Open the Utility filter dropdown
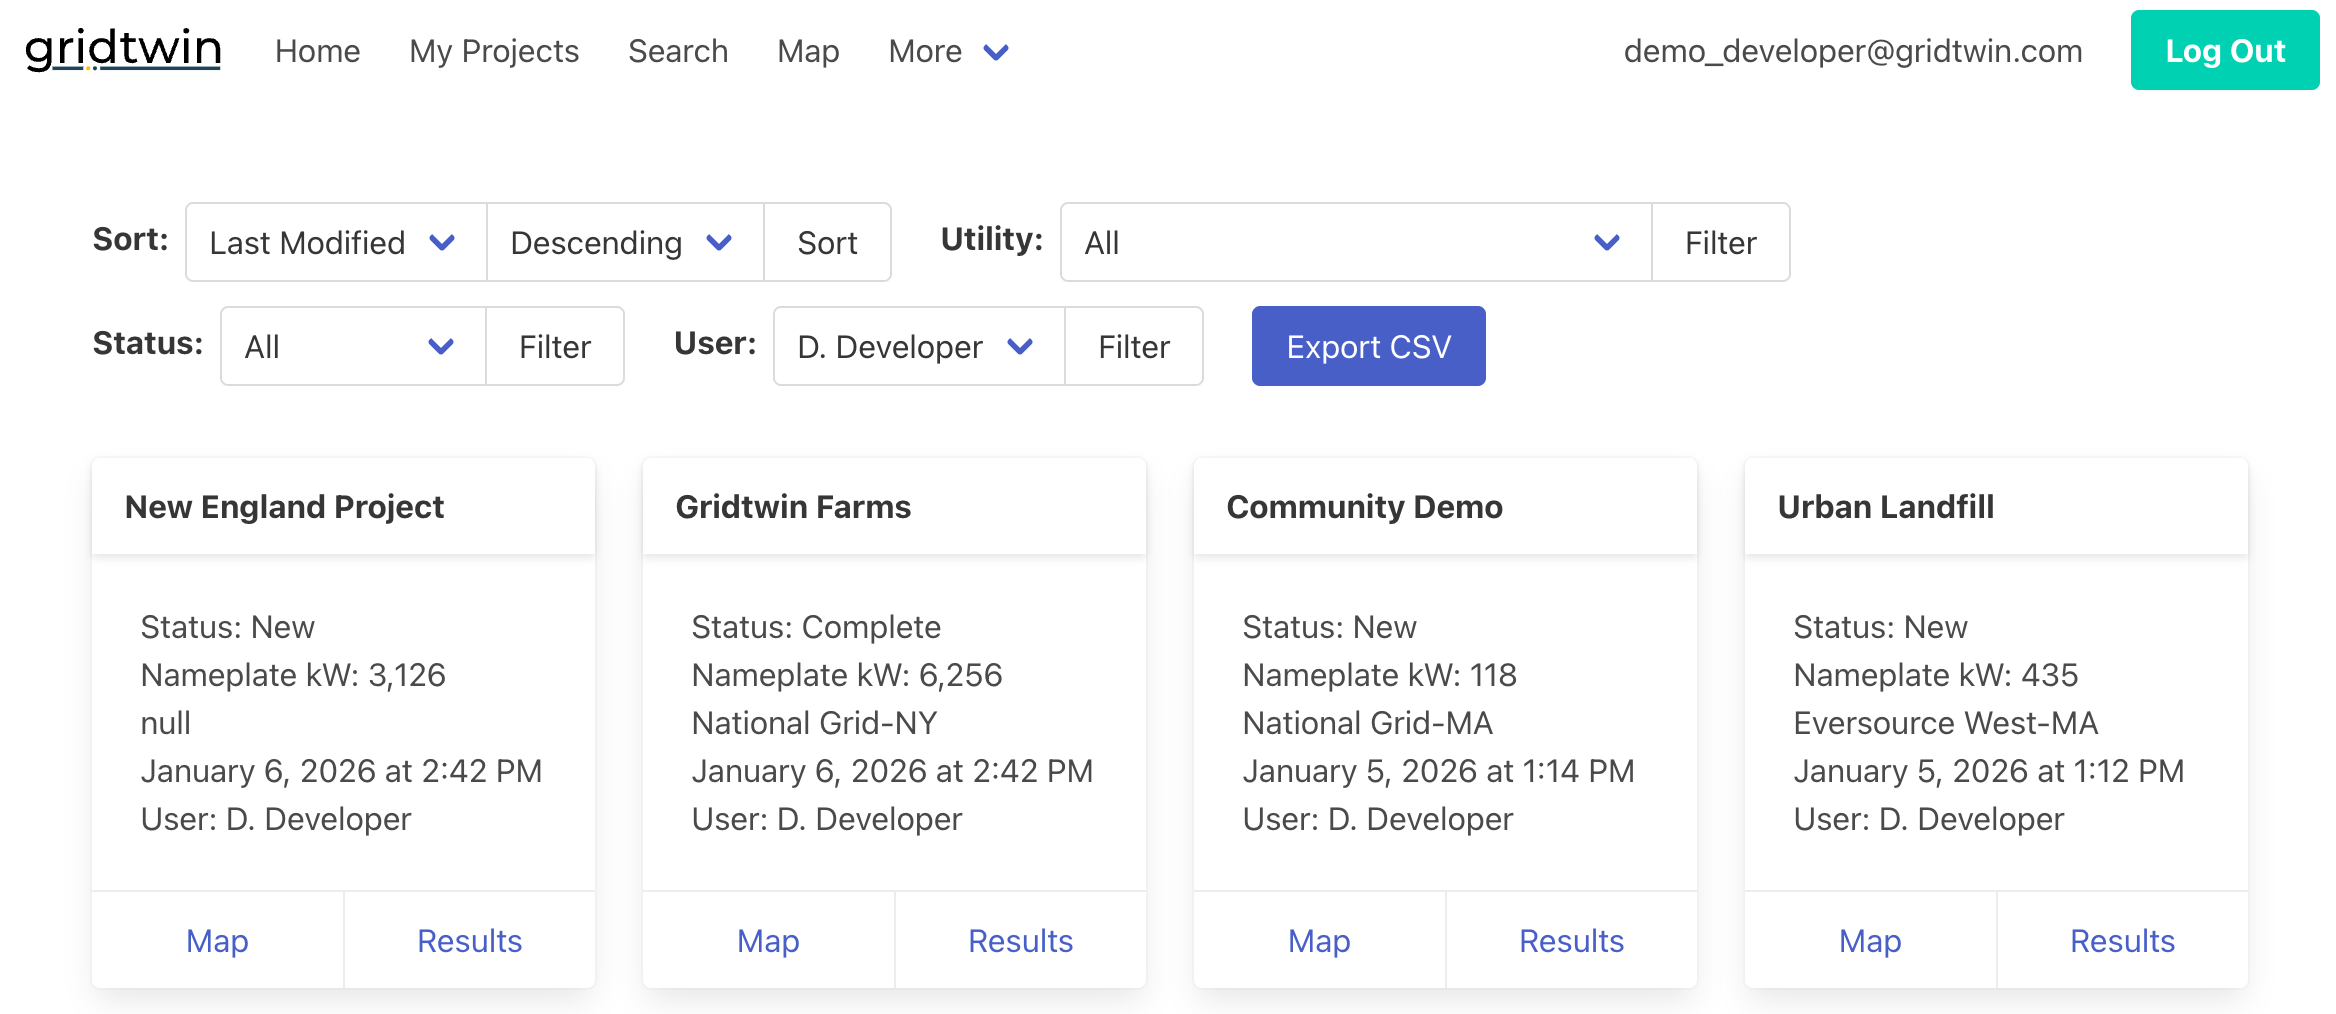The height and width of the screenshot is (1014, 2336). (1353, 242)
